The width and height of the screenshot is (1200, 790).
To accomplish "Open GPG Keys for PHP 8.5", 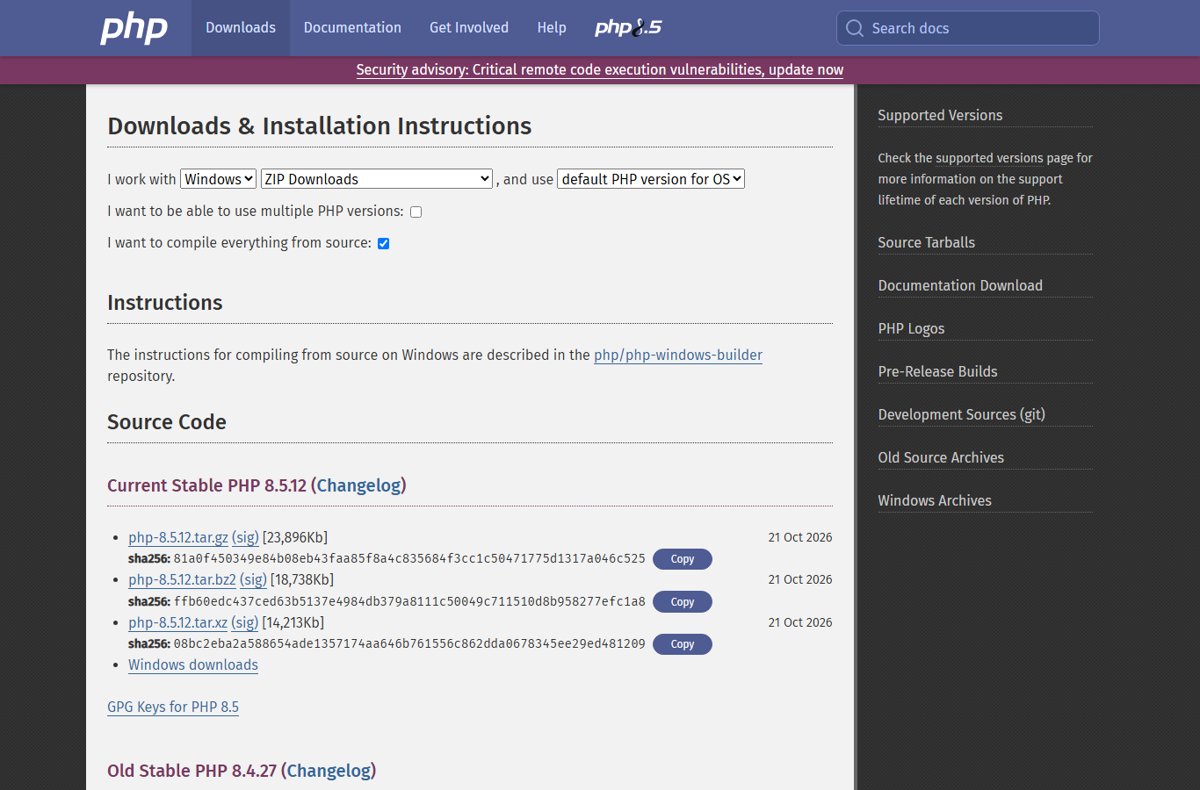I will coord(173,707).
